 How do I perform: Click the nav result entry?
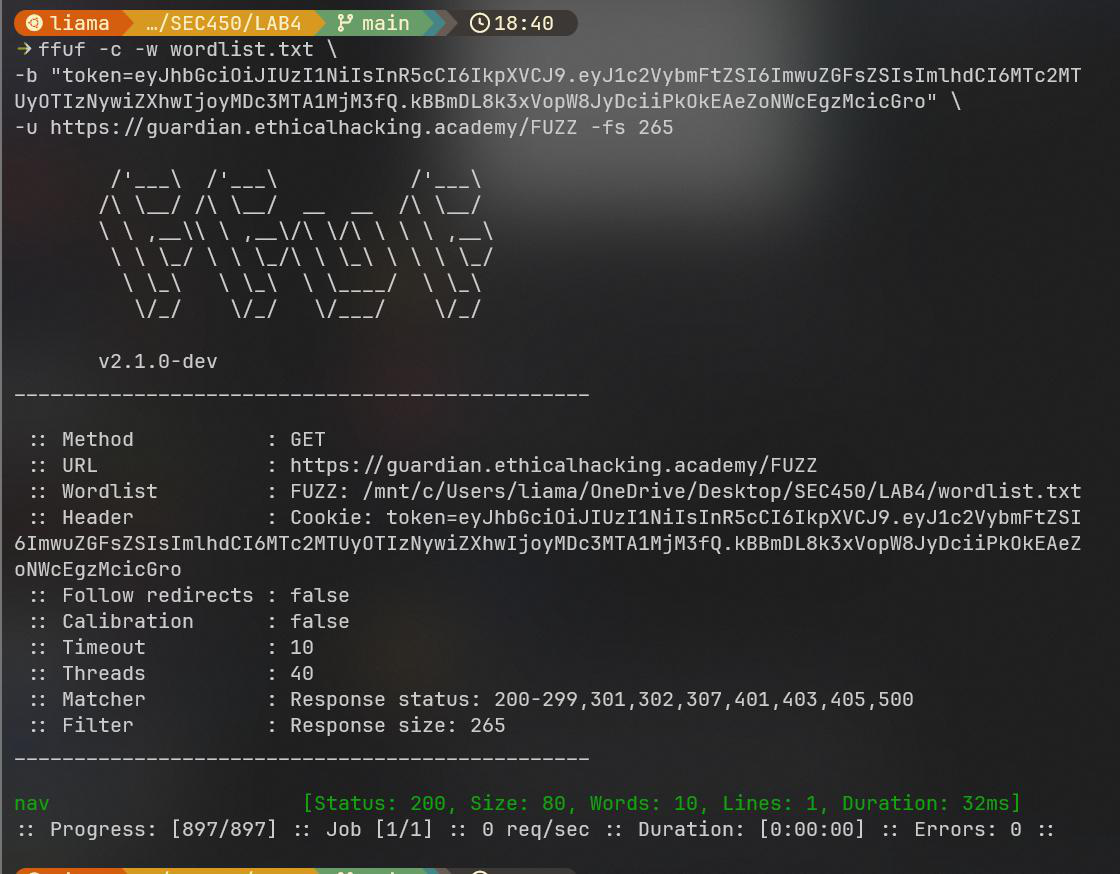[32, 803]
